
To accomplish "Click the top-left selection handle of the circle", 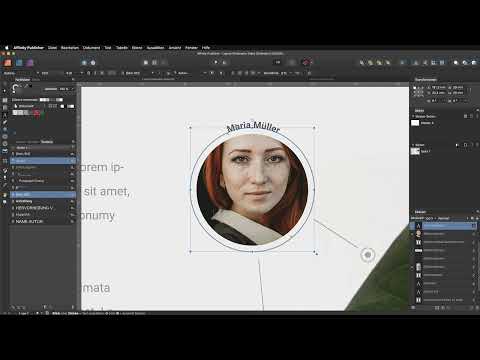I will 190,127.
